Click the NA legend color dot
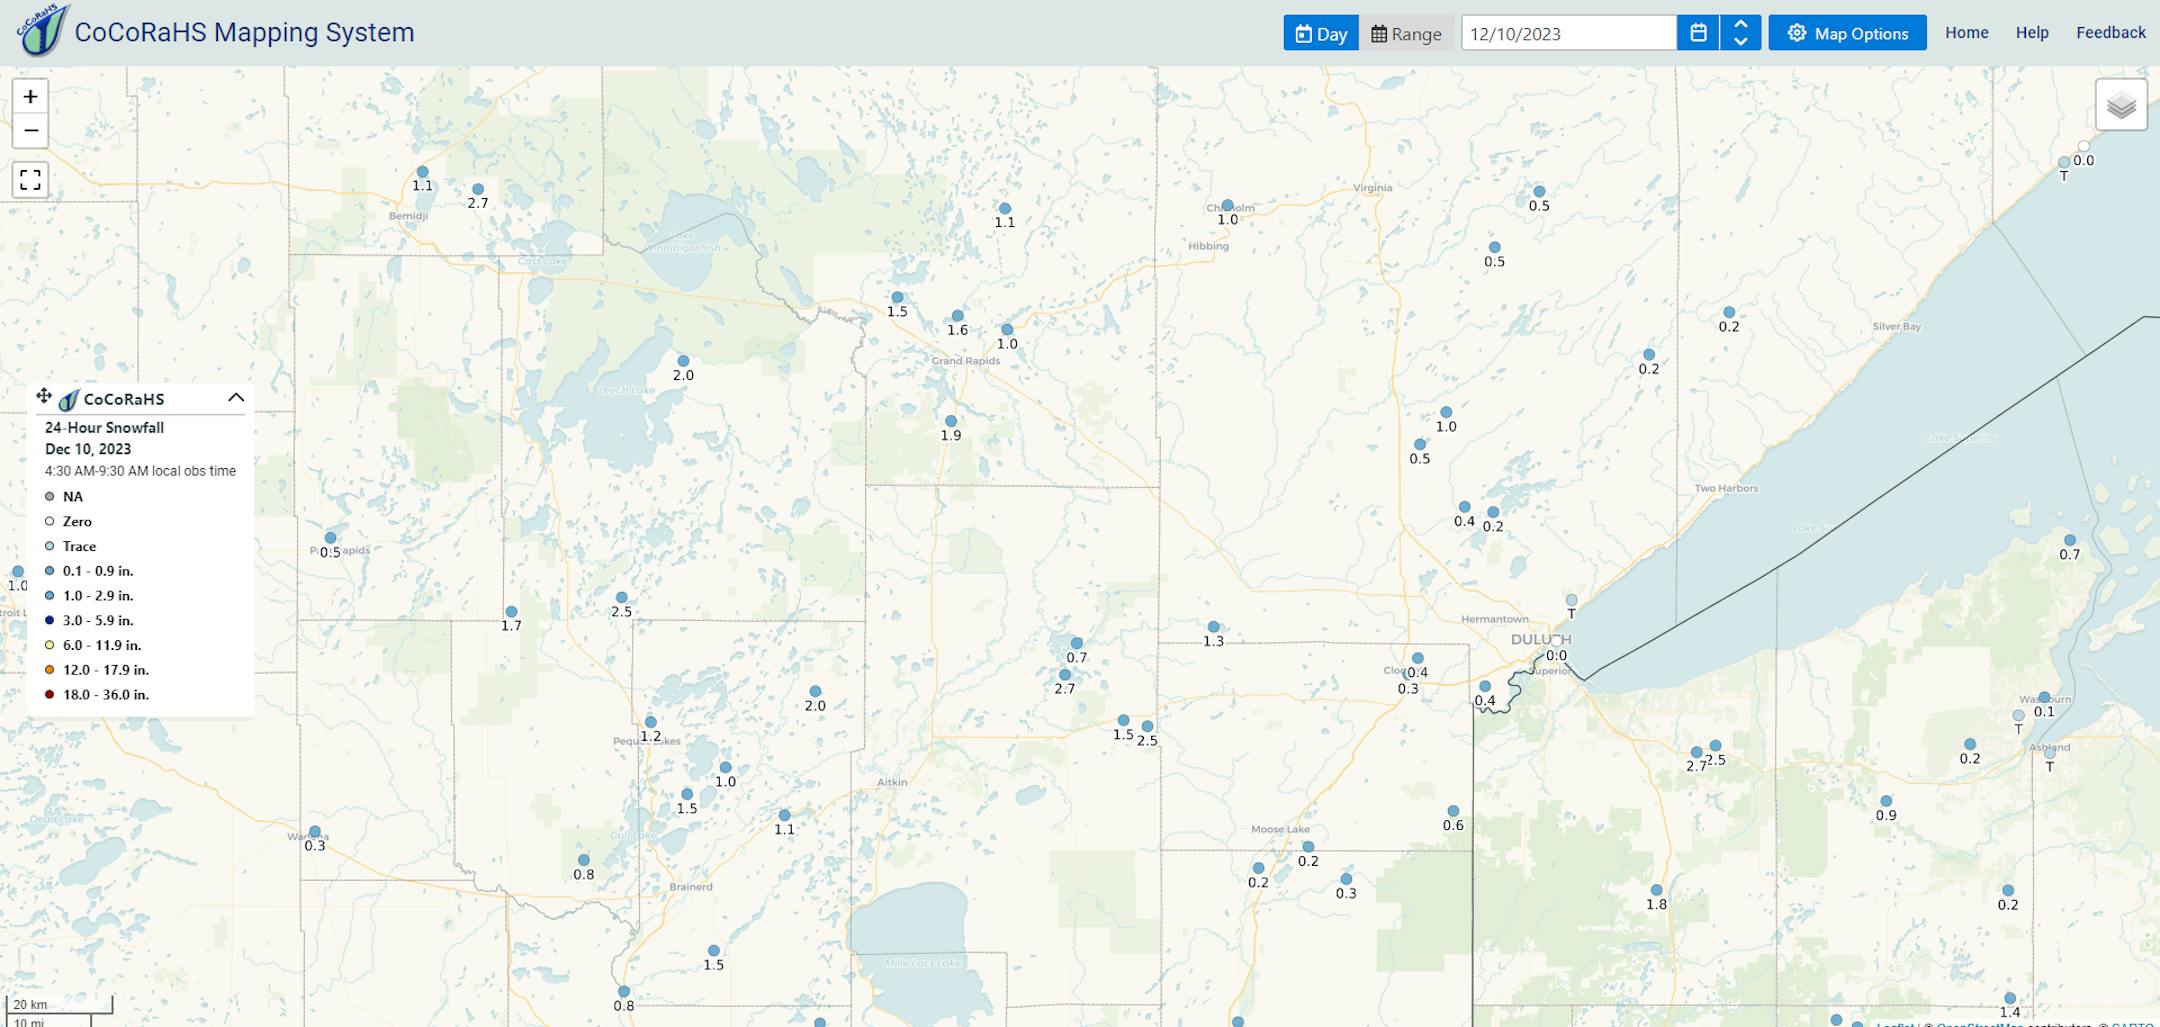2160x1027 pixels. click(50, 496)
